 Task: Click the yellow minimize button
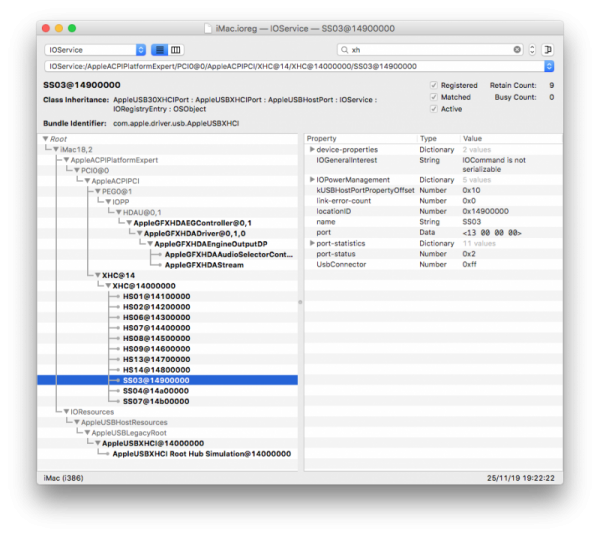click(x=59, y=28)
